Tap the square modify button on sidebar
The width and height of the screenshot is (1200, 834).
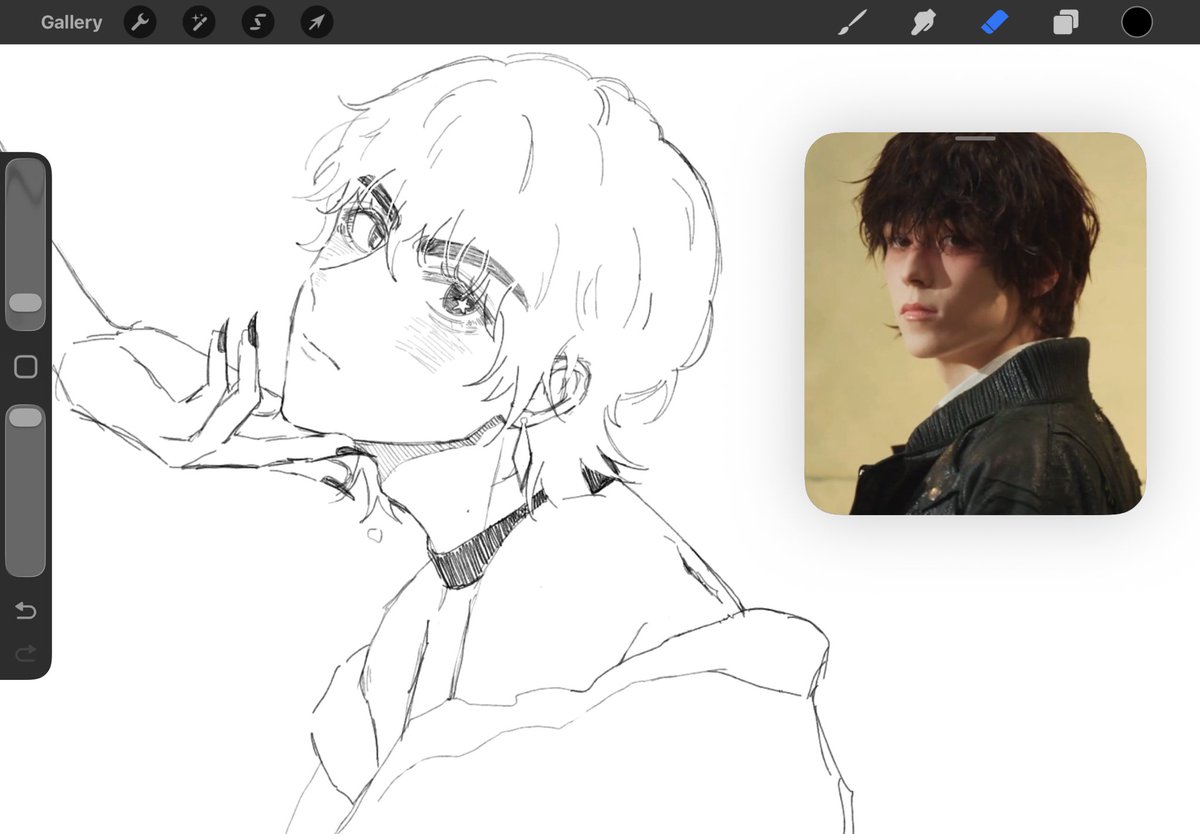(26, 367)
